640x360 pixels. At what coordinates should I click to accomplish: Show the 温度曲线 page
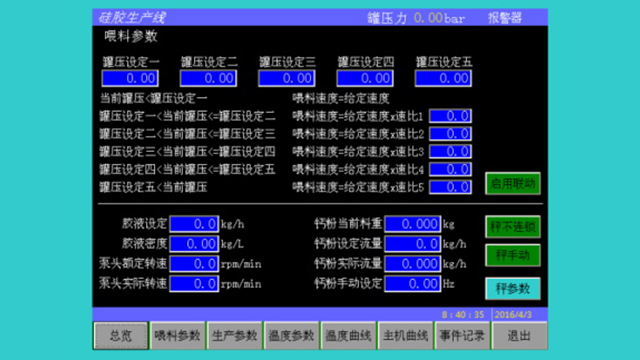(x=348, y=336)
